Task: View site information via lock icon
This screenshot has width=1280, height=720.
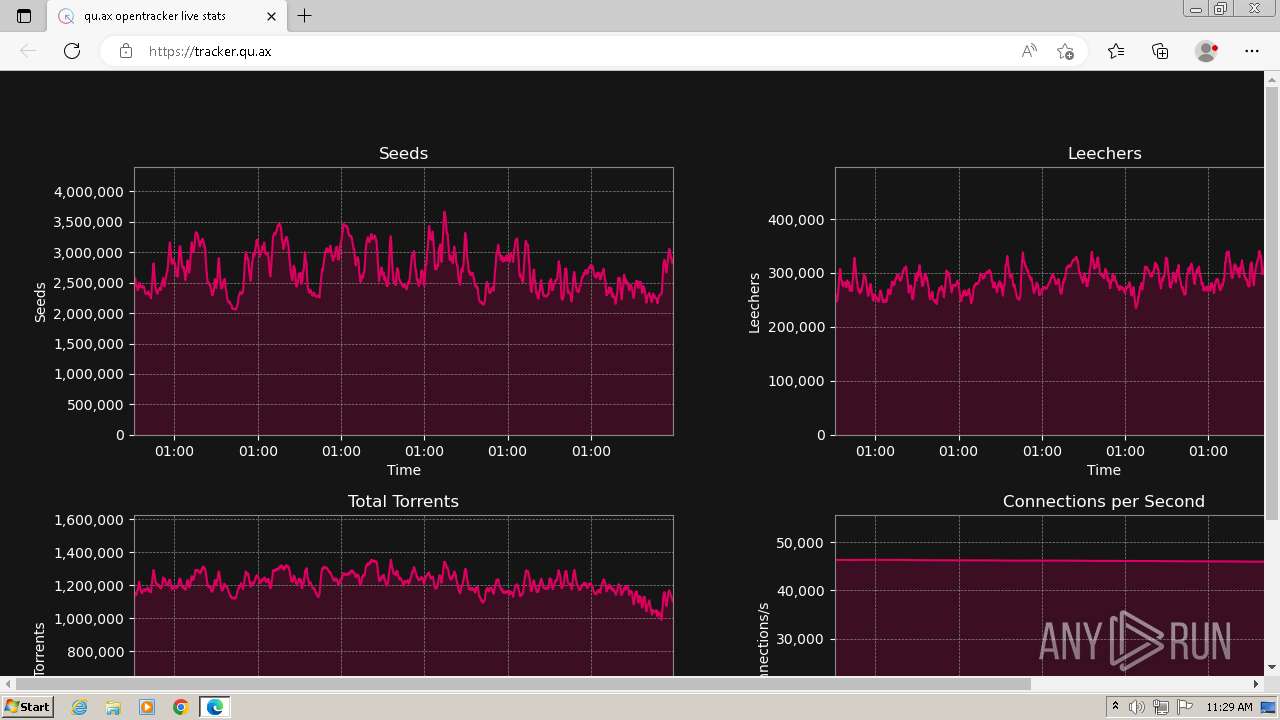Action: click(x=126, y=51)
